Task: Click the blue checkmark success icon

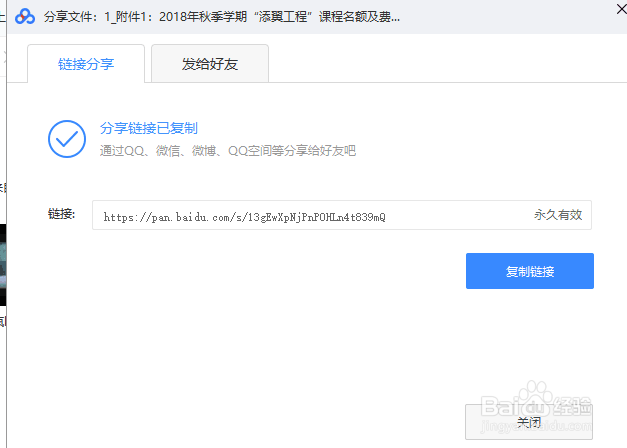Action: [67, 139]
